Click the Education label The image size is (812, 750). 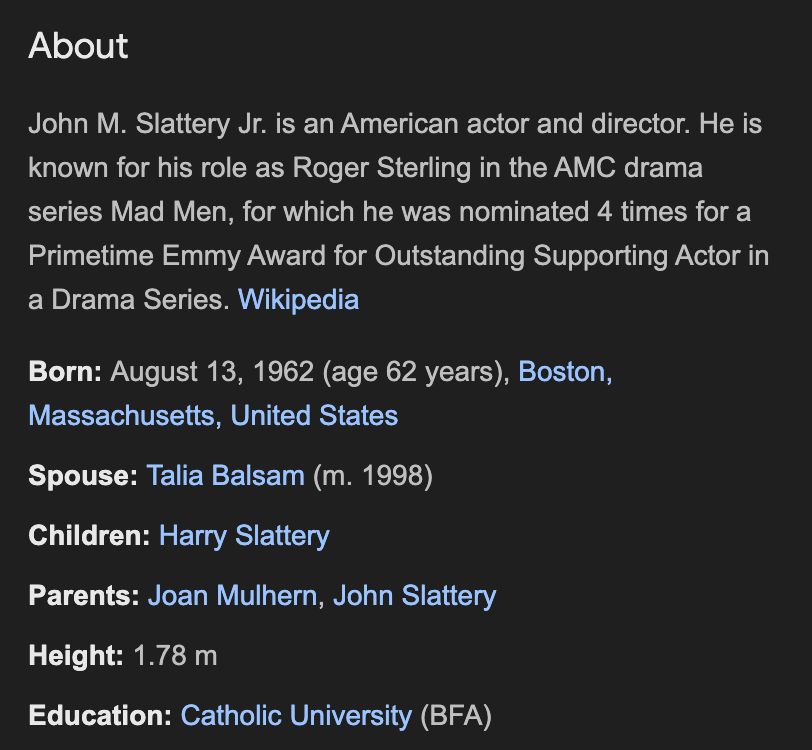coord(100,716)
